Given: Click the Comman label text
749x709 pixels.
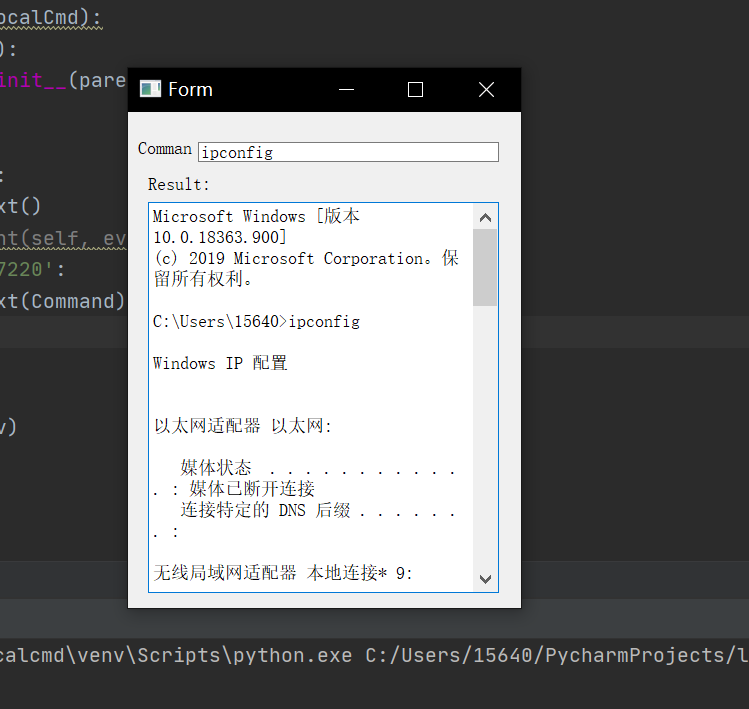Looking at the screenshot, I should (x=165, y=149).
